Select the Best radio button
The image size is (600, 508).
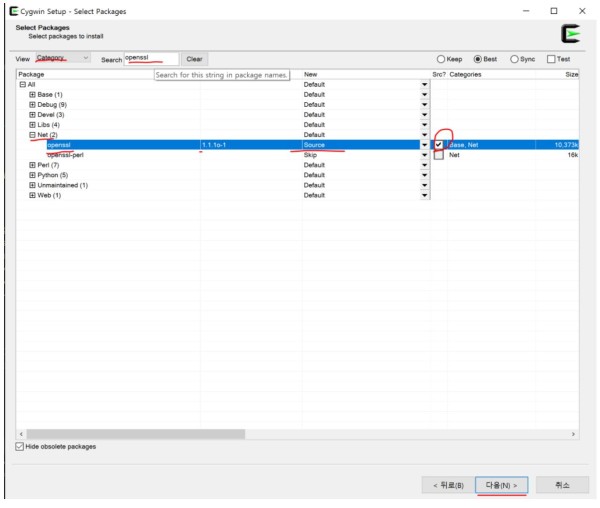[x=478, y=59]
